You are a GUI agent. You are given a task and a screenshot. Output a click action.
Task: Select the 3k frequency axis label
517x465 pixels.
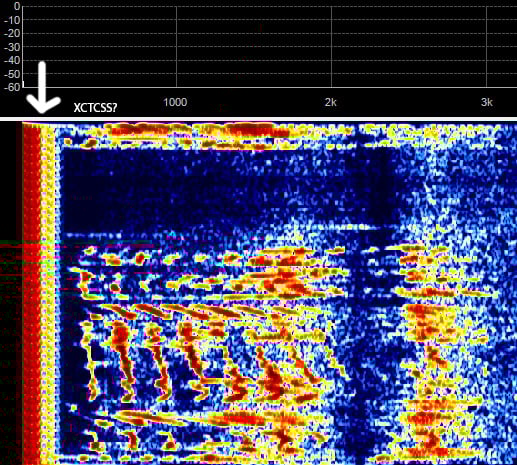click(x=486, y=102)
